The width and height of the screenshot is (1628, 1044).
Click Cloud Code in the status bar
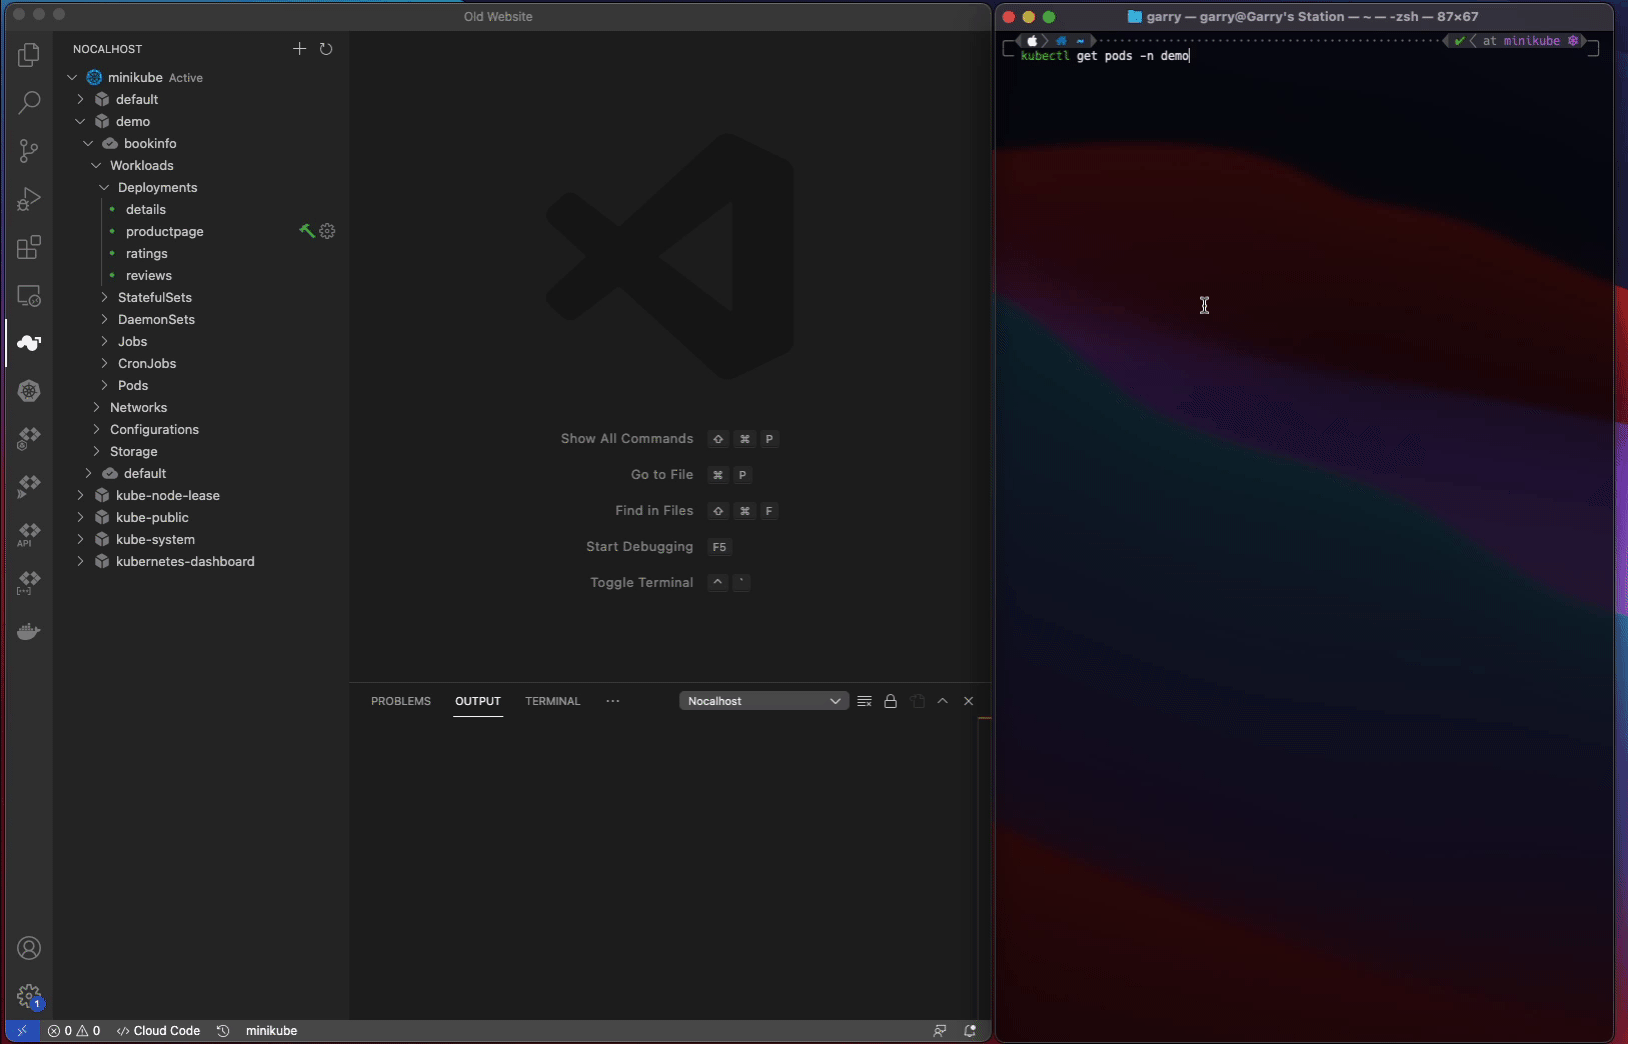[158, 1031]
